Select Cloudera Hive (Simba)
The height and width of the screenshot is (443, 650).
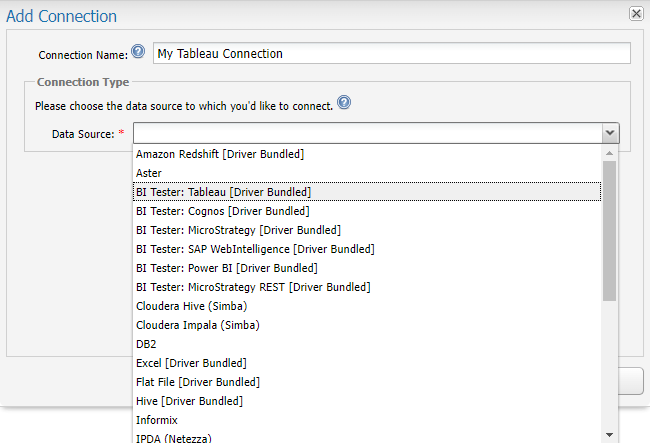367,306
